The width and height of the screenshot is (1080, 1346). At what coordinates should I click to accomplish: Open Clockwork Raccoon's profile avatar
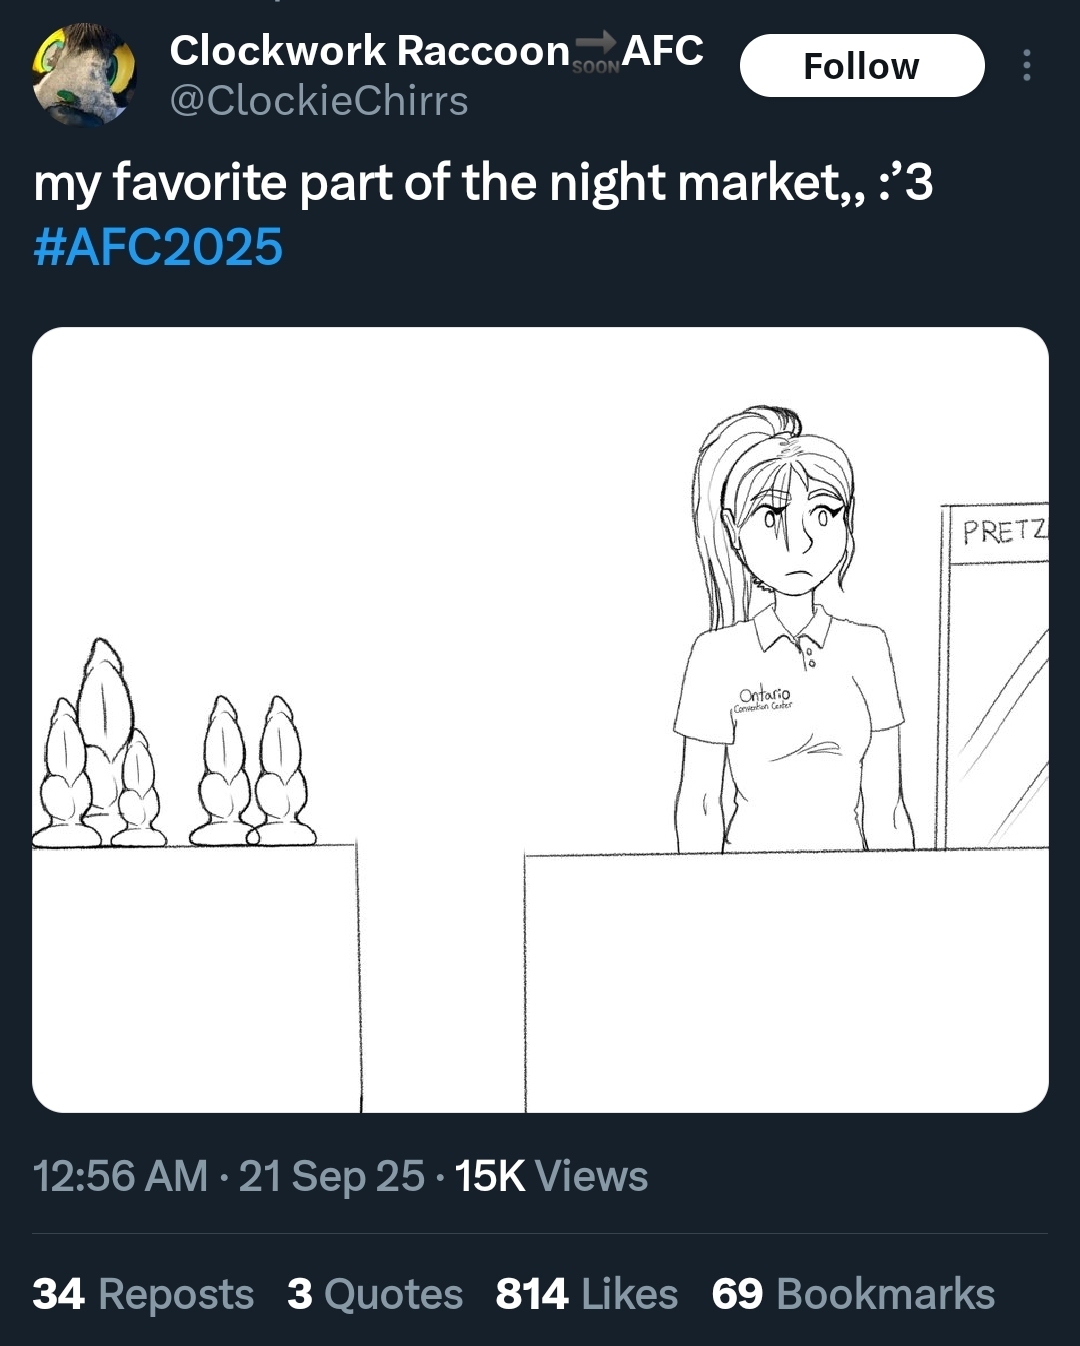84,74
